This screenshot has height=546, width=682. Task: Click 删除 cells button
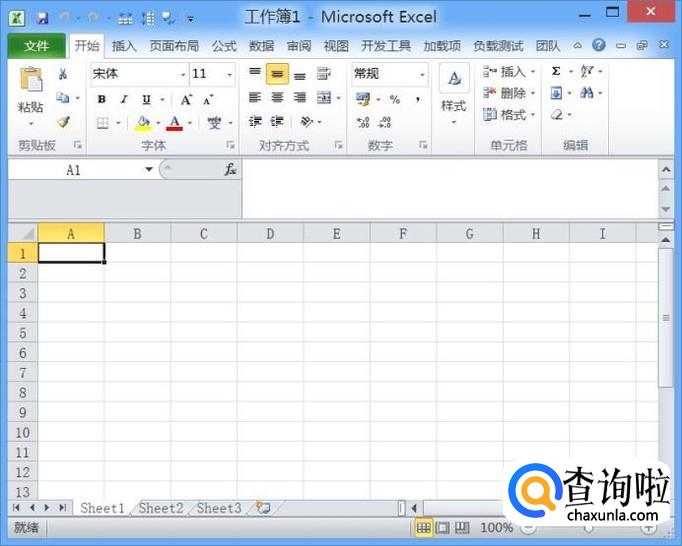509,93
